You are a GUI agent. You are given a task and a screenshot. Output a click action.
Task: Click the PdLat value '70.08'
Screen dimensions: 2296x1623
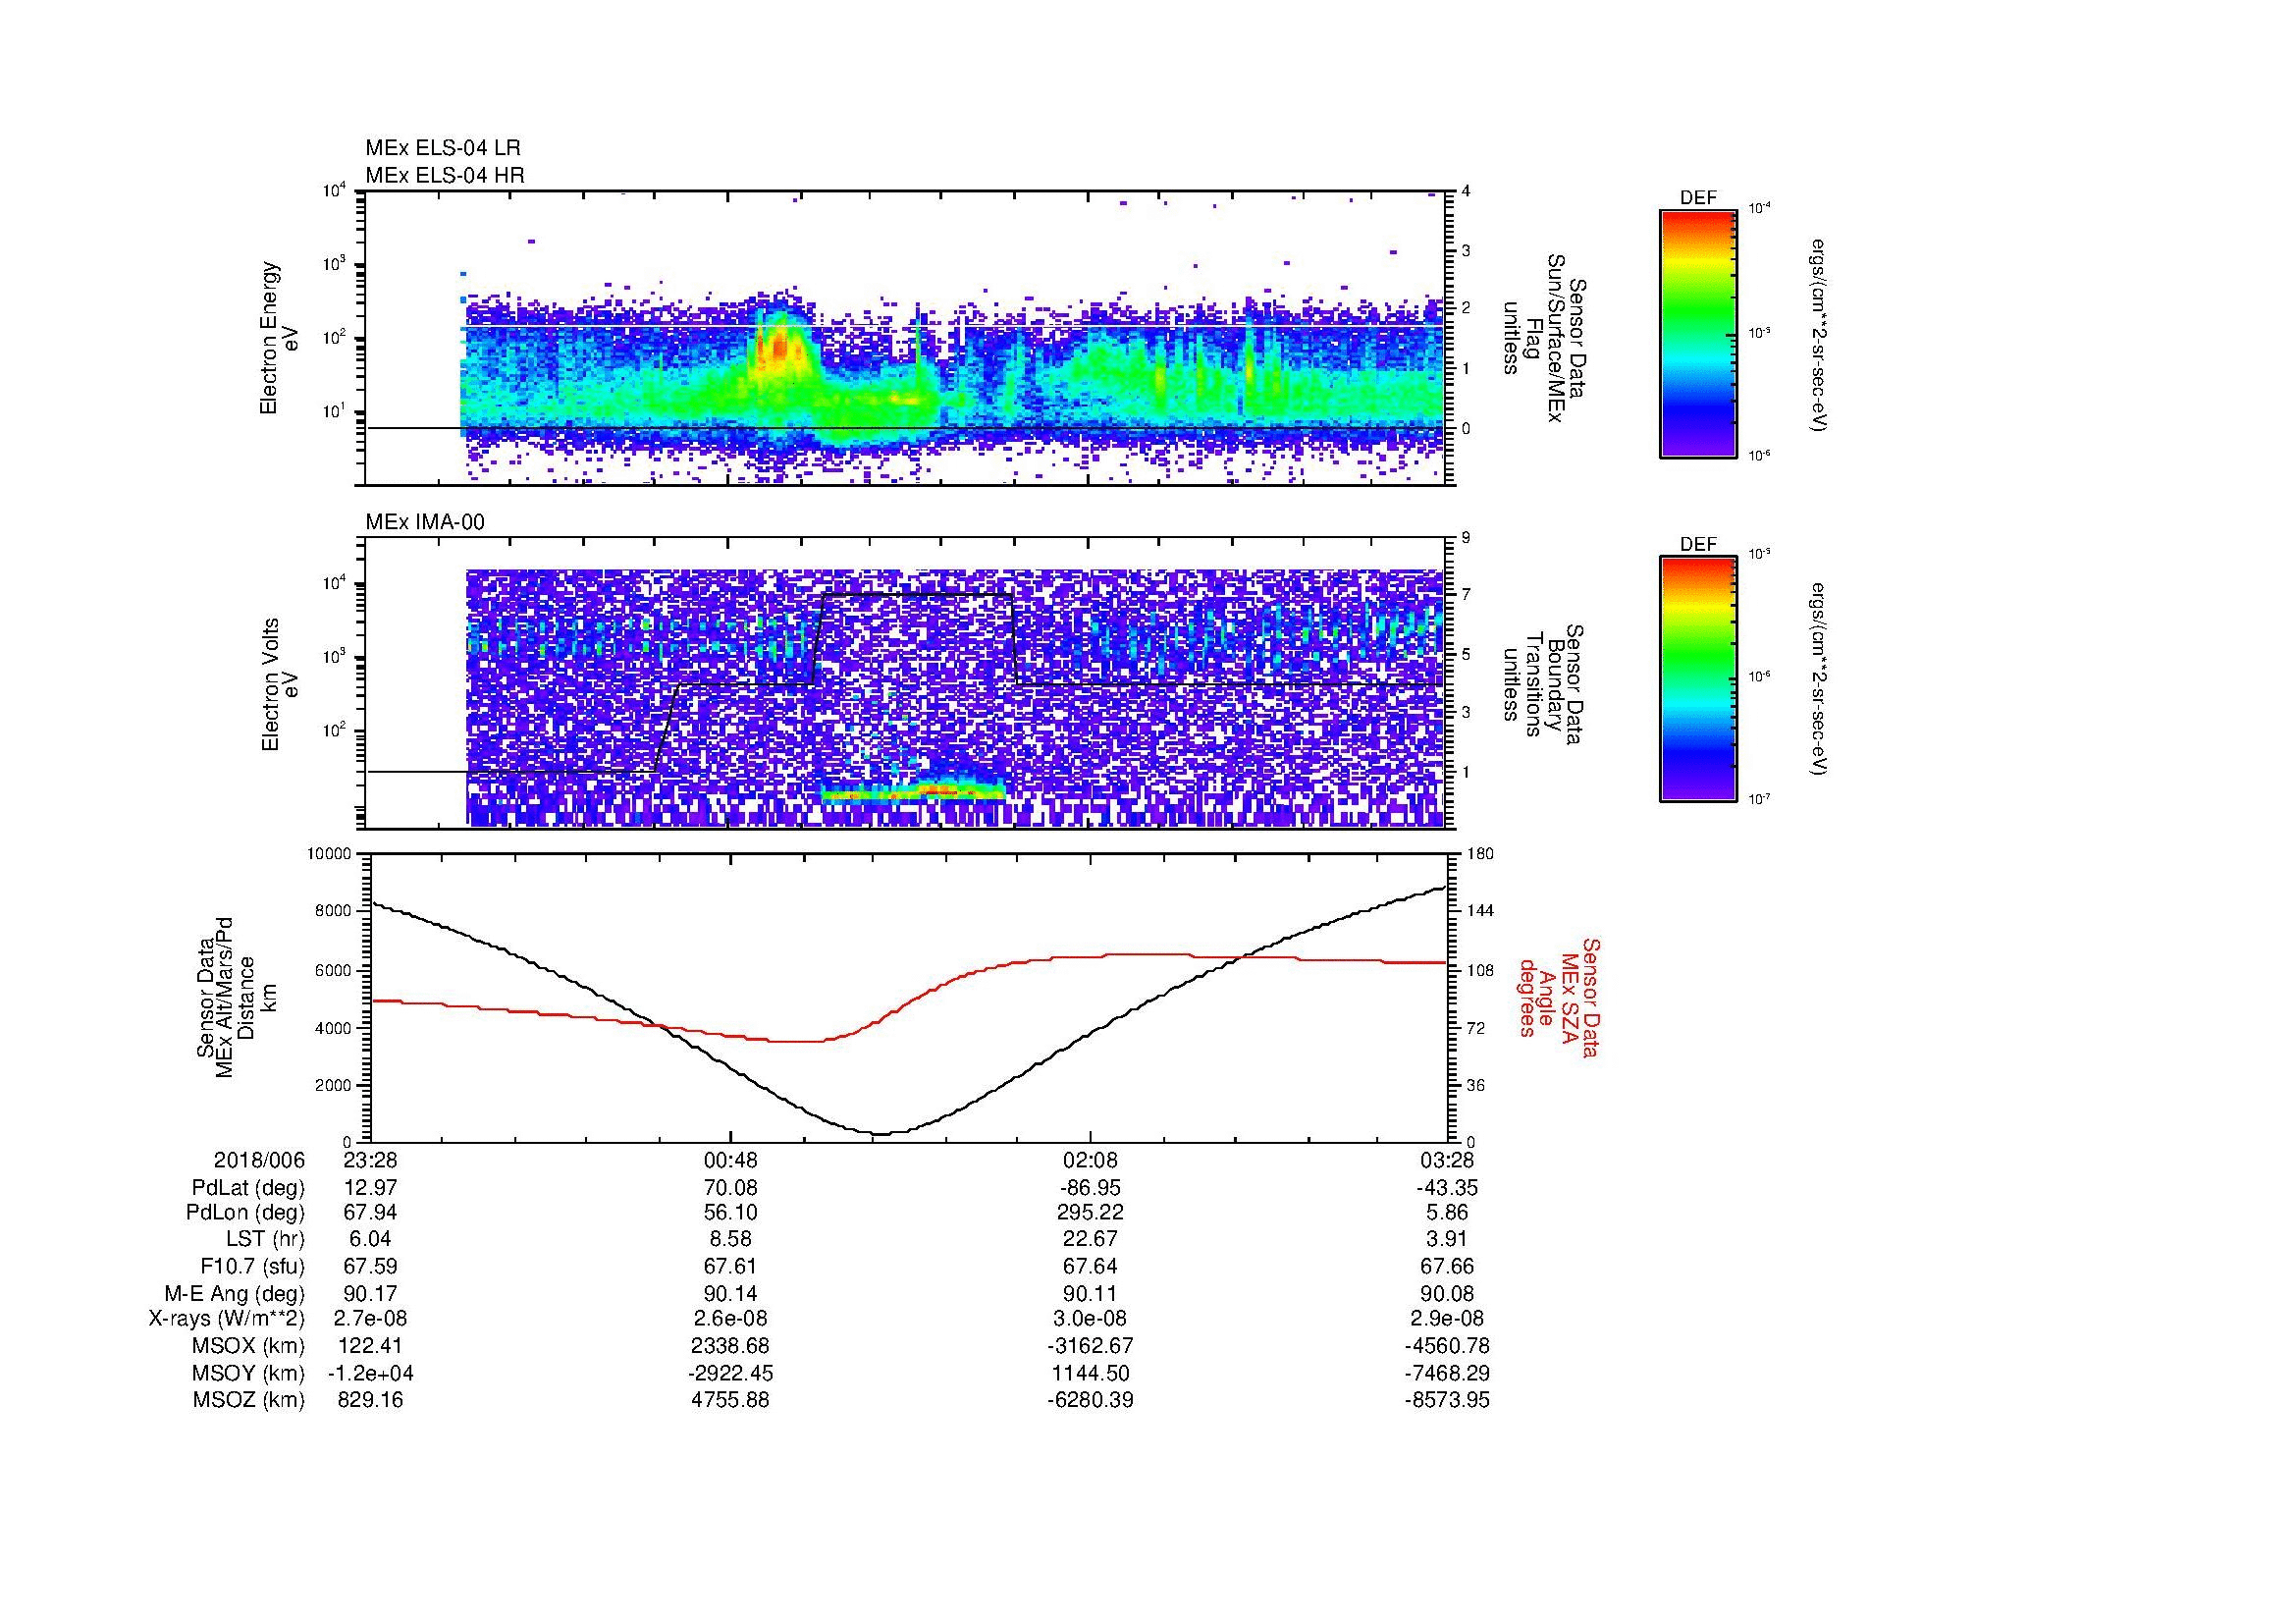730,1188
